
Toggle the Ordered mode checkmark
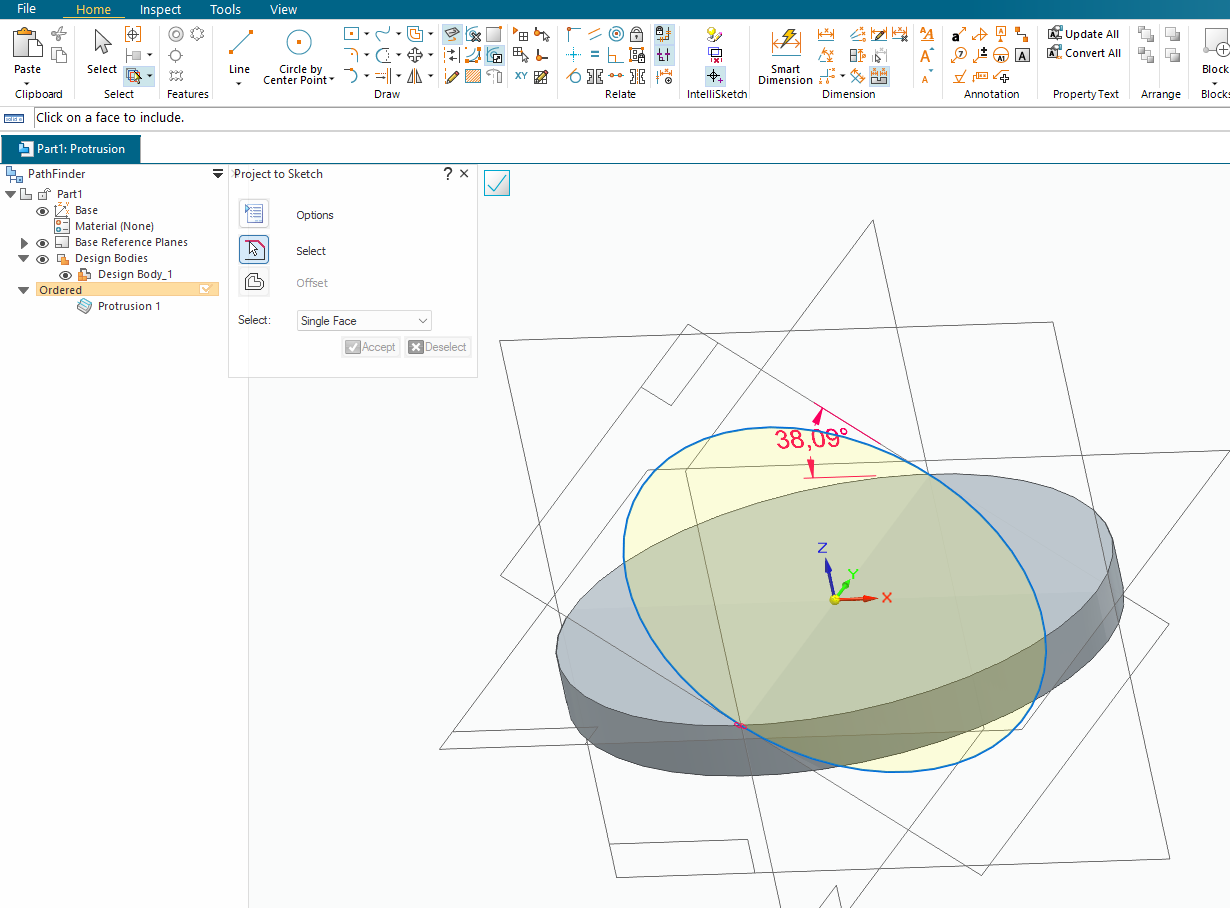point(206,290)
